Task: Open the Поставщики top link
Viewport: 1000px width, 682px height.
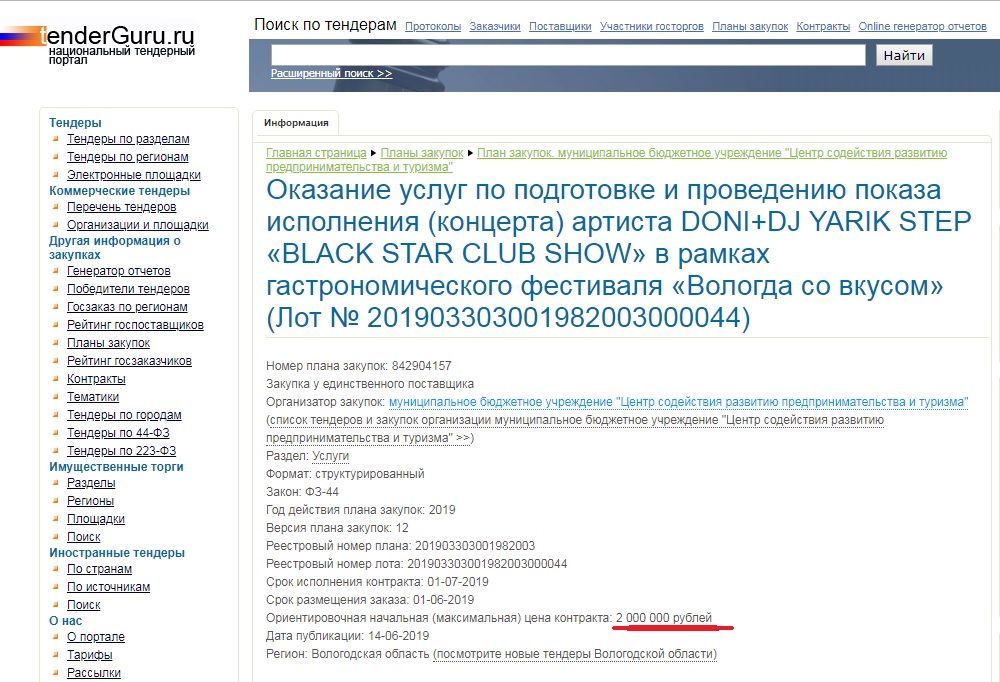Action: [560, 26]
